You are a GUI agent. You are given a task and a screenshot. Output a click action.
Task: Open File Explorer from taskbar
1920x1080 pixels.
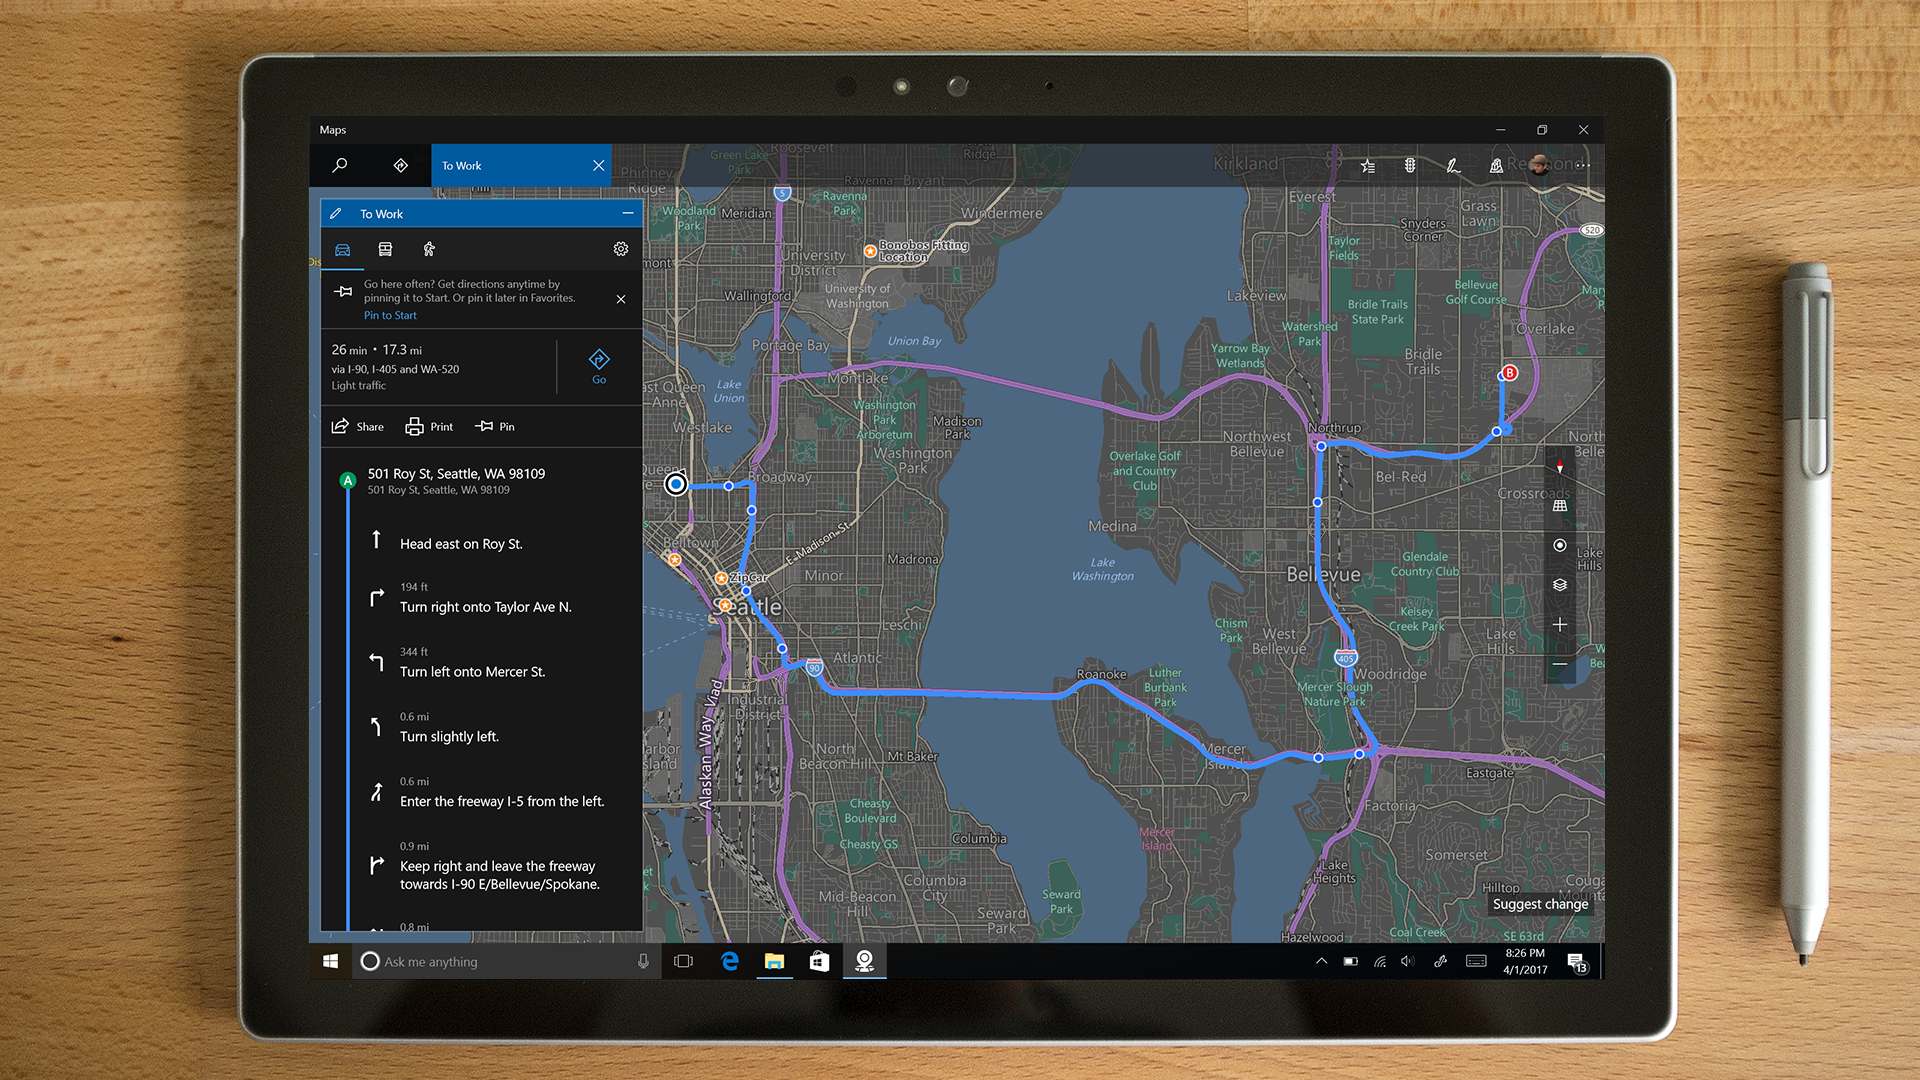pyautogui.click(x=774, y=961)
